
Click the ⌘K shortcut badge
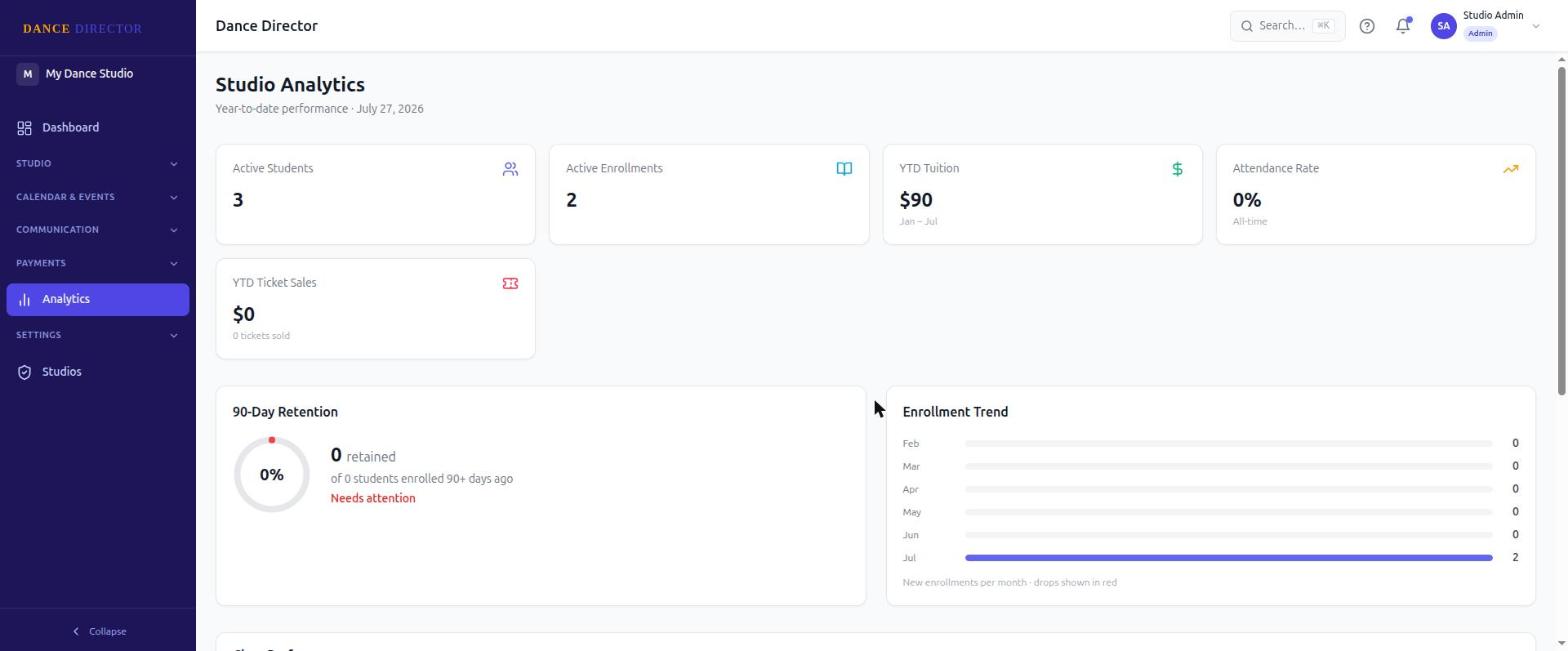[1324, 26]
